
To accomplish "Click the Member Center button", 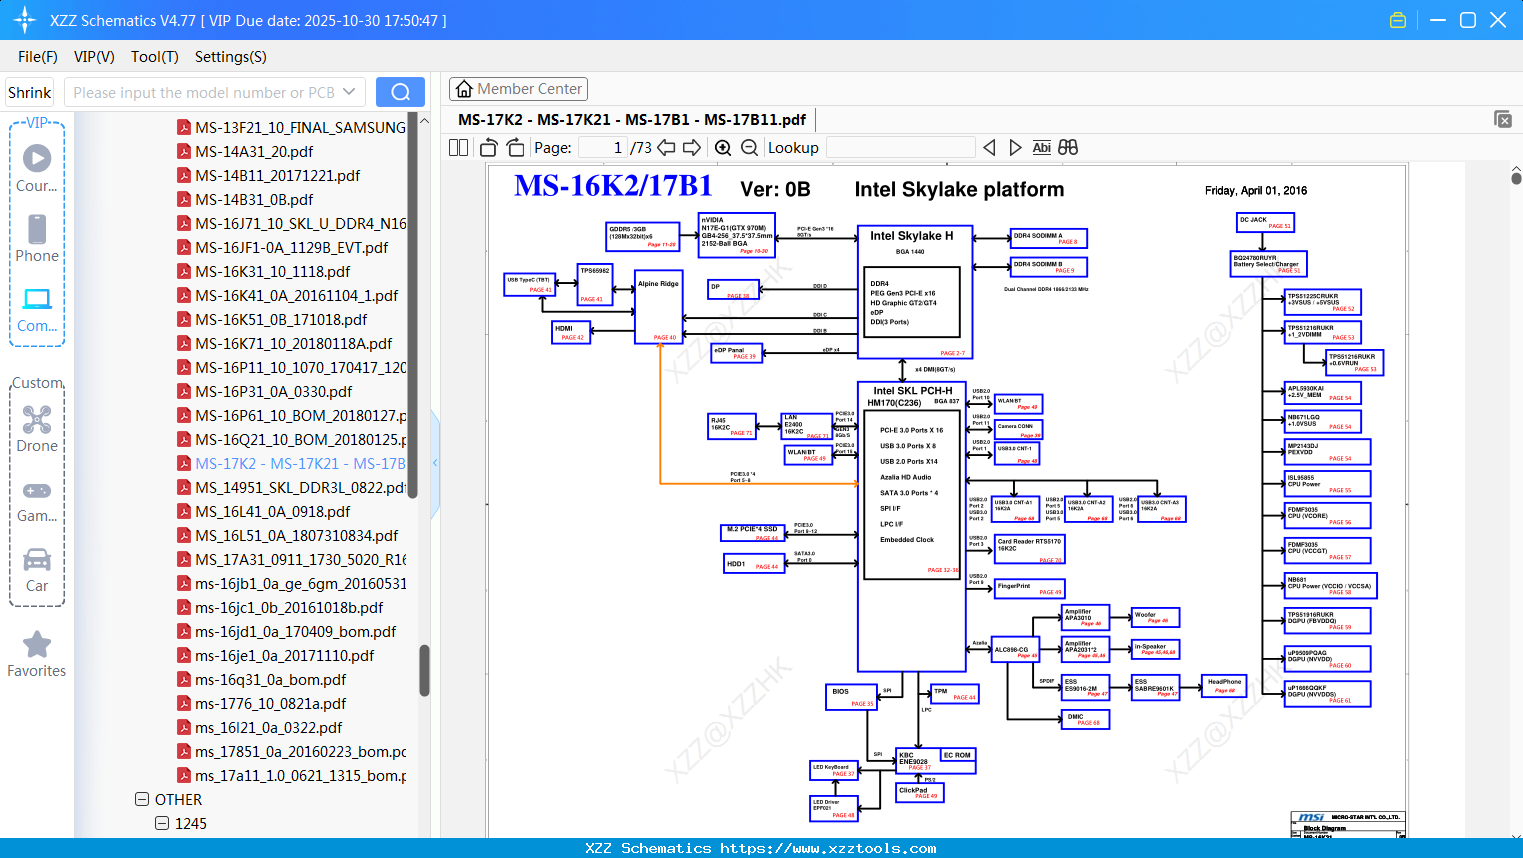I will pyautogui.click(x=518, y=89).
